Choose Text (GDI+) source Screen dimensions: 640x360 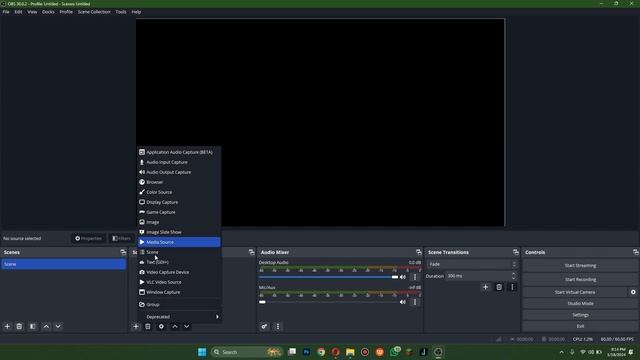pos(180,262)
